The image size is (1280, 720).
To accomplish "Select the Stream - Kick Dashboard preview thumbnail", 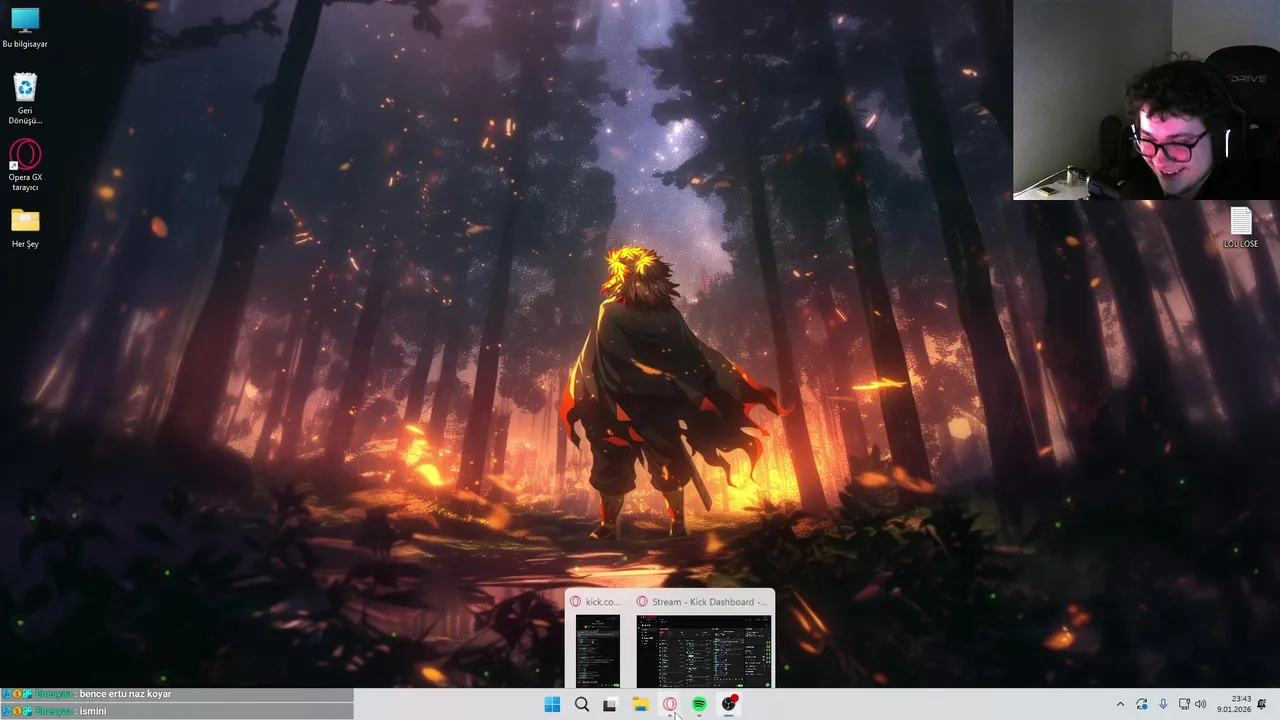I will click(704, 651).
